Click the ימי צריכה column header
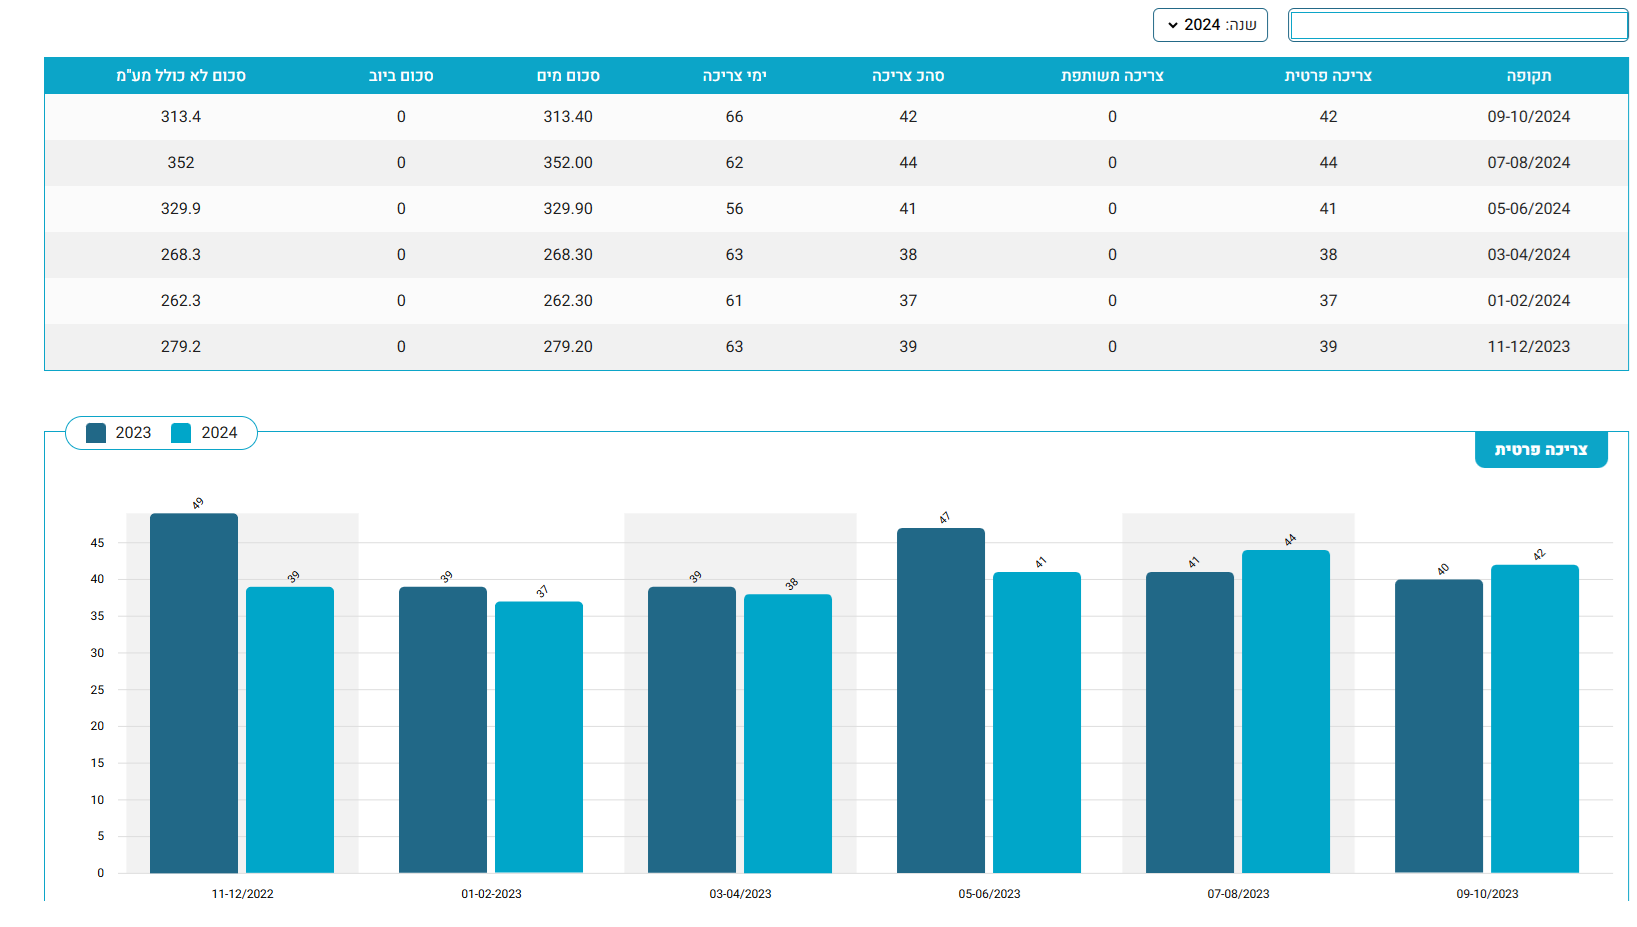1637x927 pixels. pos(734,76)
